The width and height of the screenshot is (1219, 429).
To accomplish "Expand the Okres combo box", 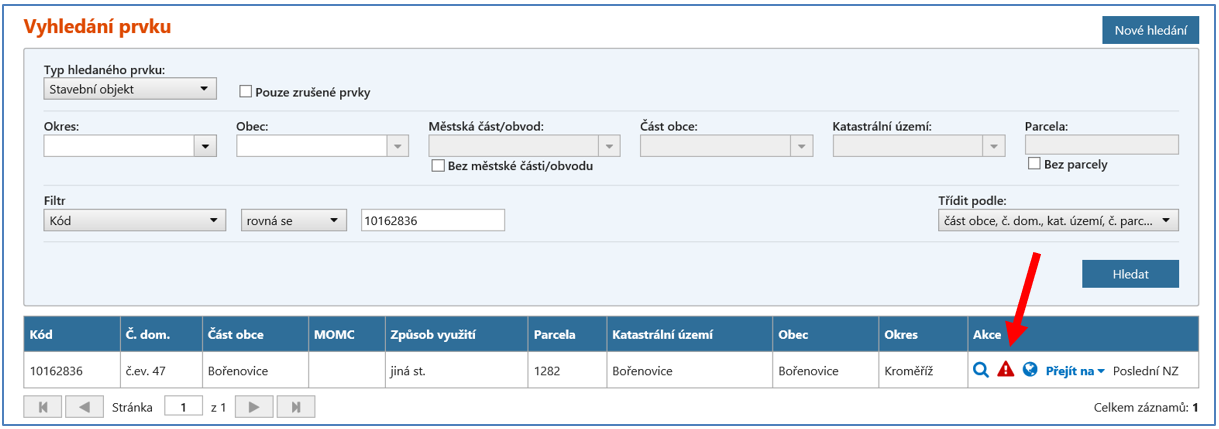I will coord(205,146).
